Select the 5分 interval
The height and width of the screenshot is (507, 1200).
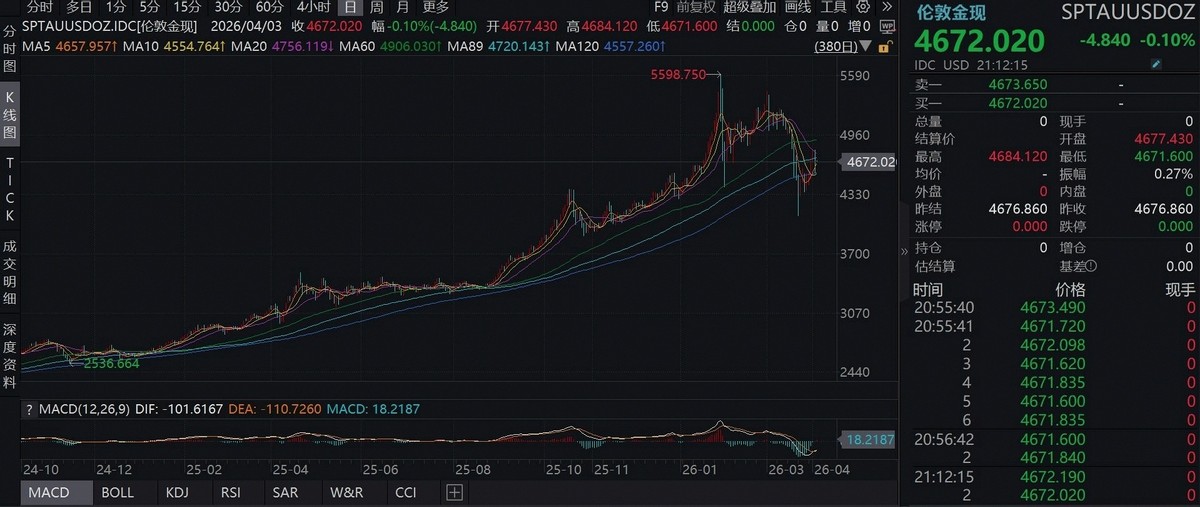[x=149, y=7]
